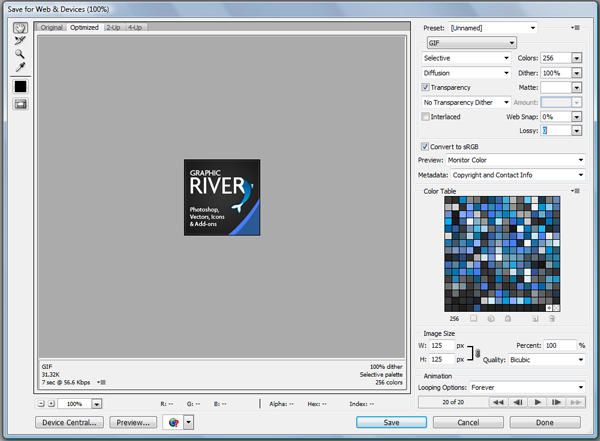600x441 pixels.
Task: Open browser selection dropdown arrow
Action: pos(189,422)
